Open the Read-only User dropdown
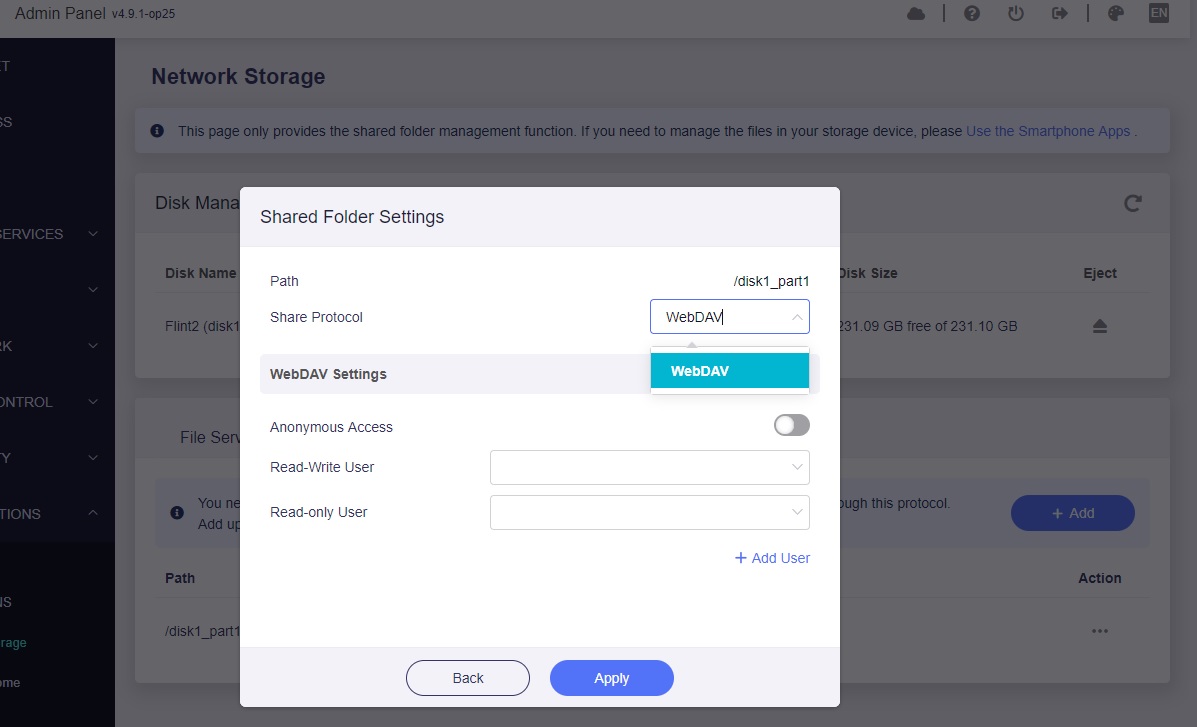 tap(650, 512)
